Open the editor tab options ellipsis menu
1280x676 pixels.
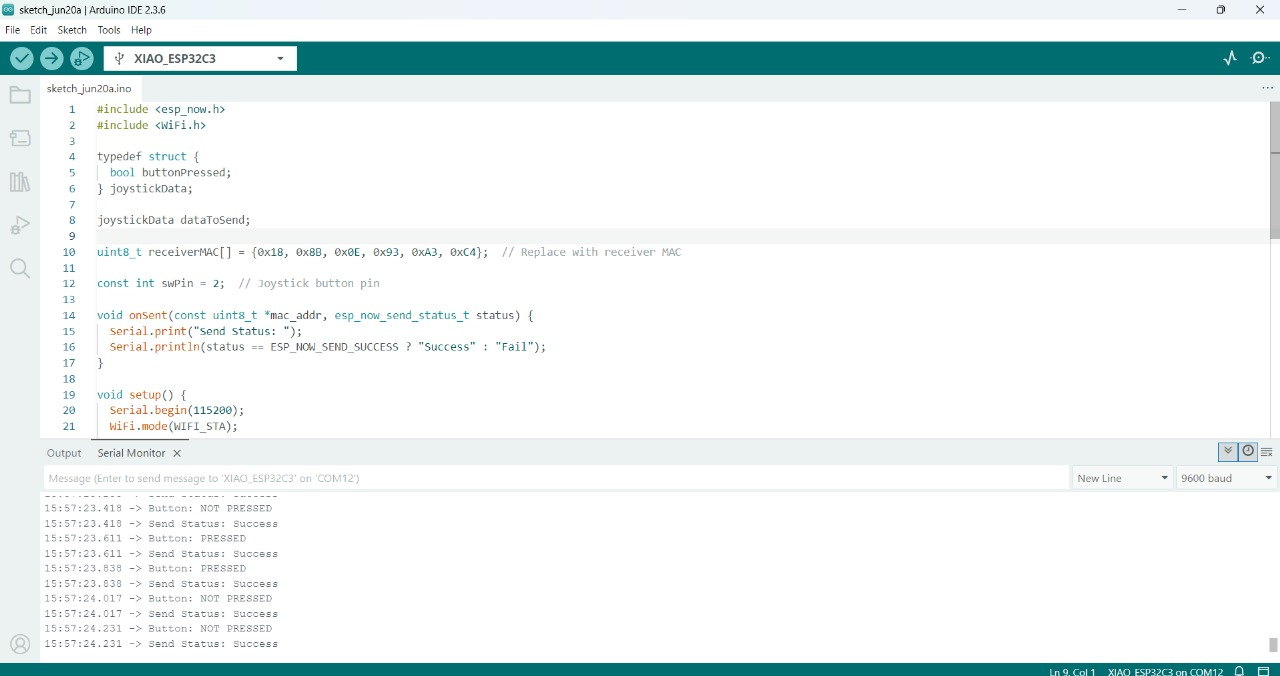click(1267, 88)
